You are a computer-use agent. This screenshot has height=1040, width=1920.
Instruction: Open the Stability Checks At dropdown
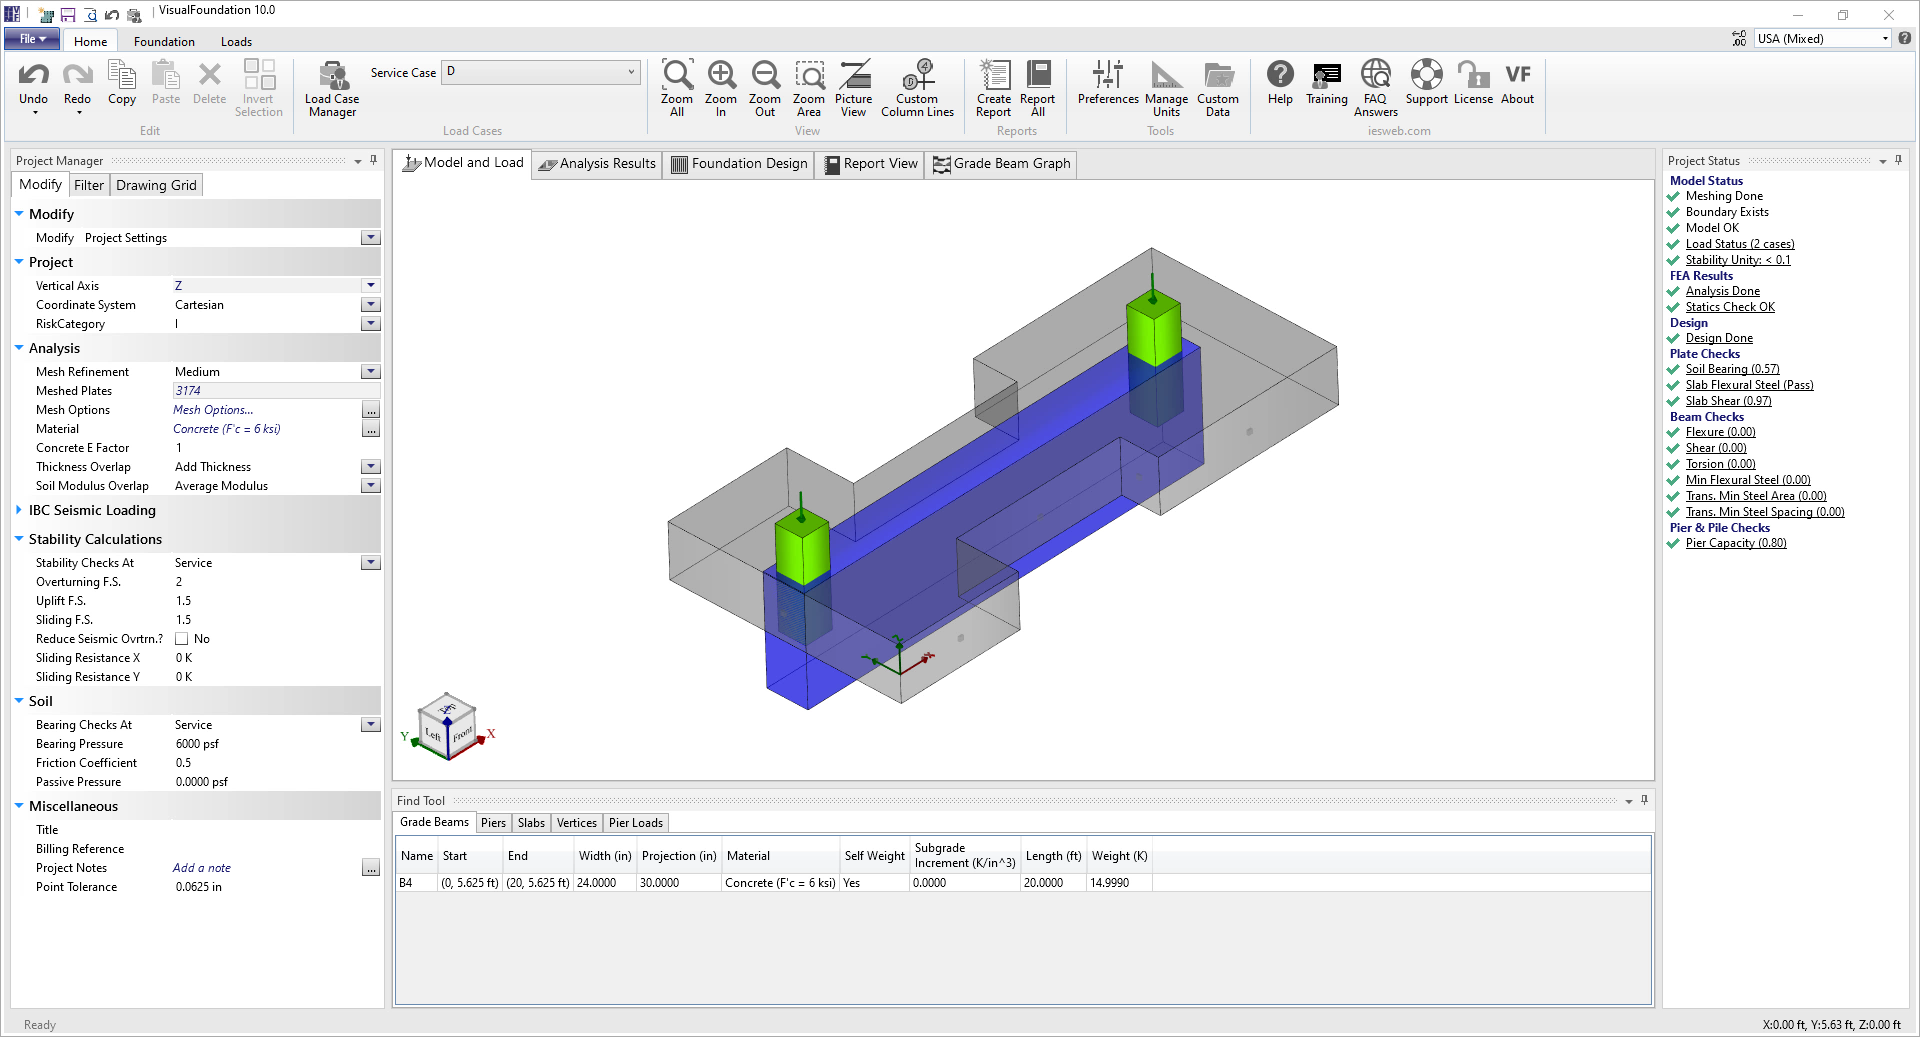click(371, 563)
